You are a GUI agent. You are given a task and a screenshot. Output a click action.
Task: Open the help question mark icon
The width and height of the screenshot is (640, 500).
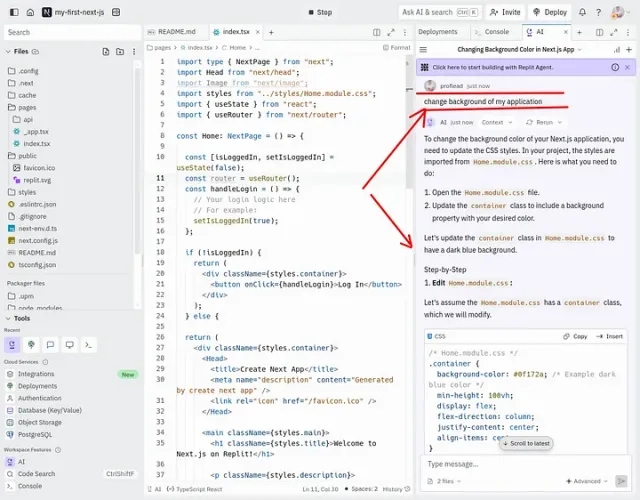598,12
